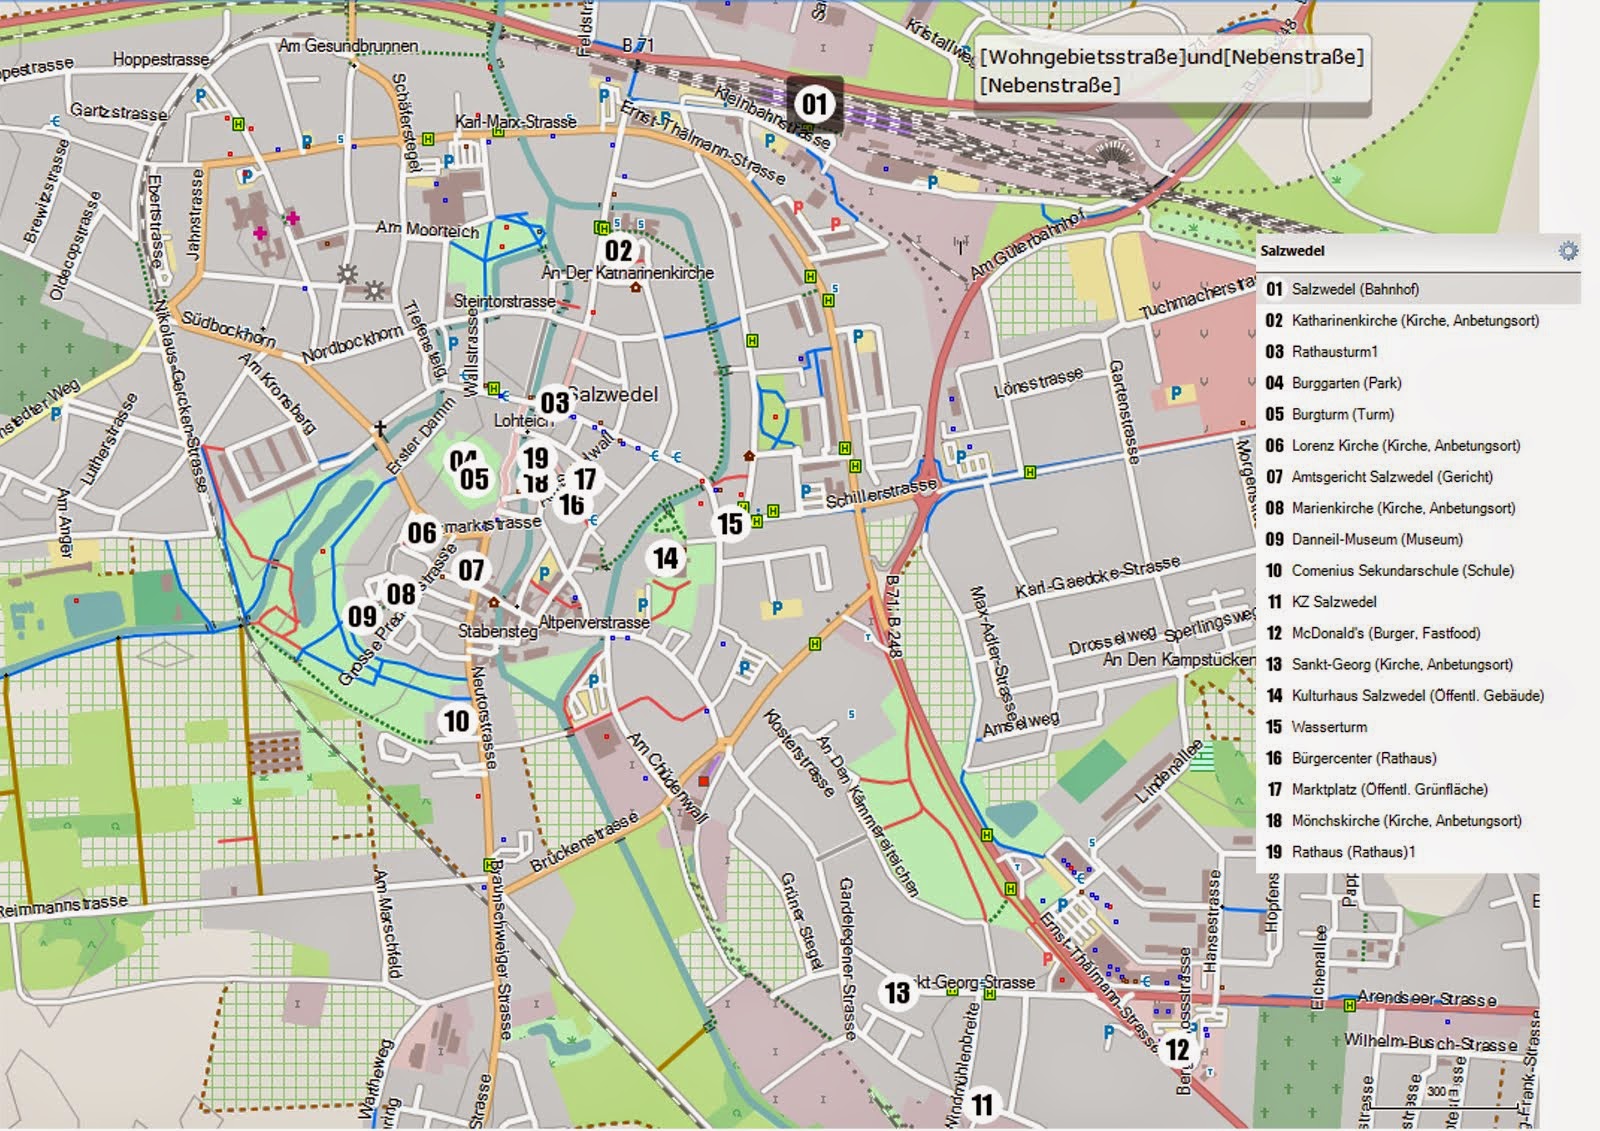
Task: Select list entry 05 Burgturm (Turm)
Action: (x=1419, y=414)
